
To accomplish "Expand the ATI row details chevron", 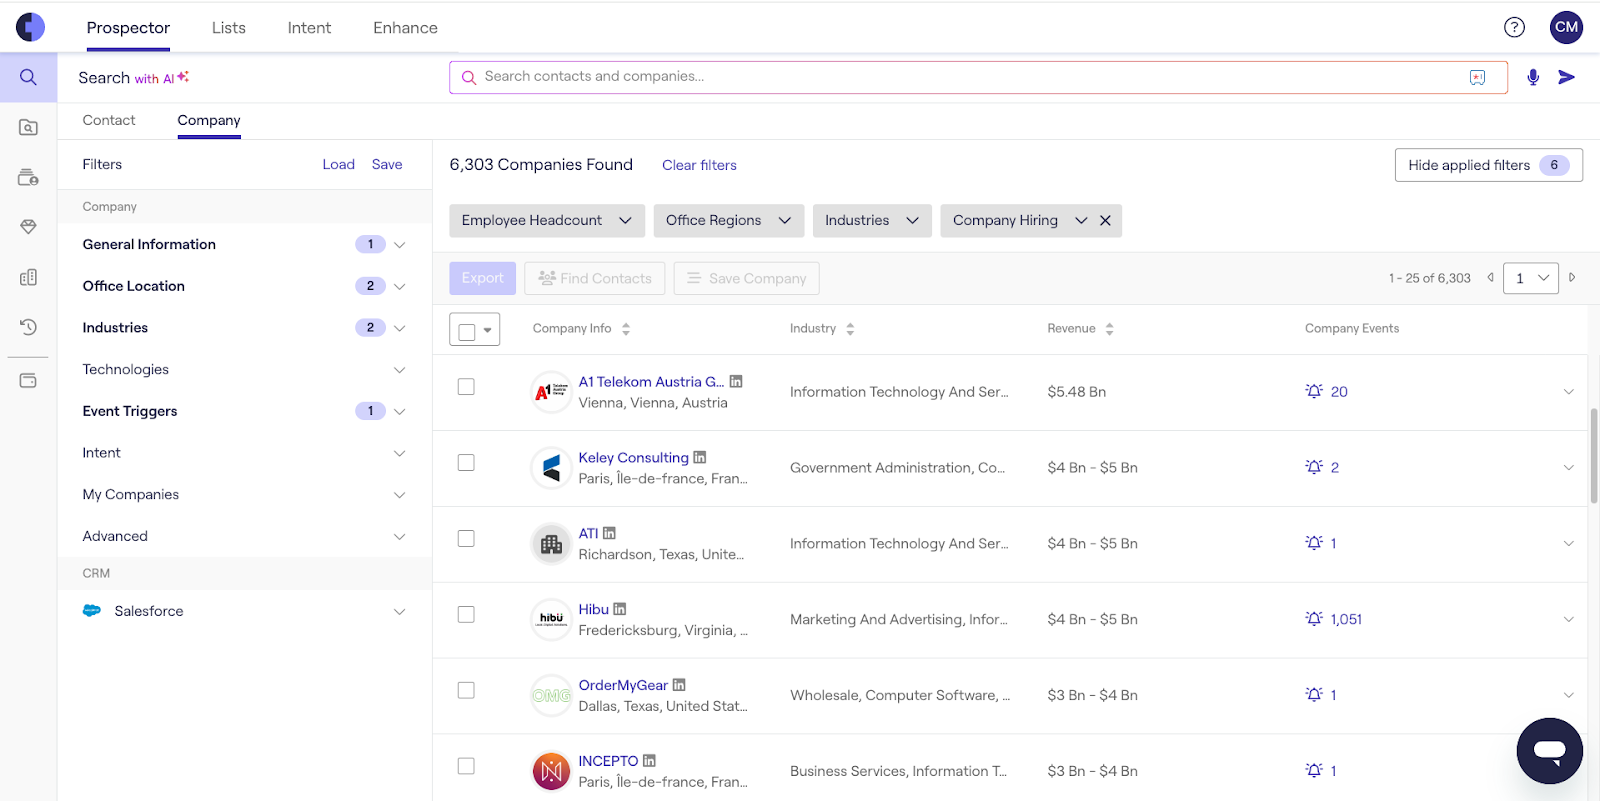I will point(1568,543).
